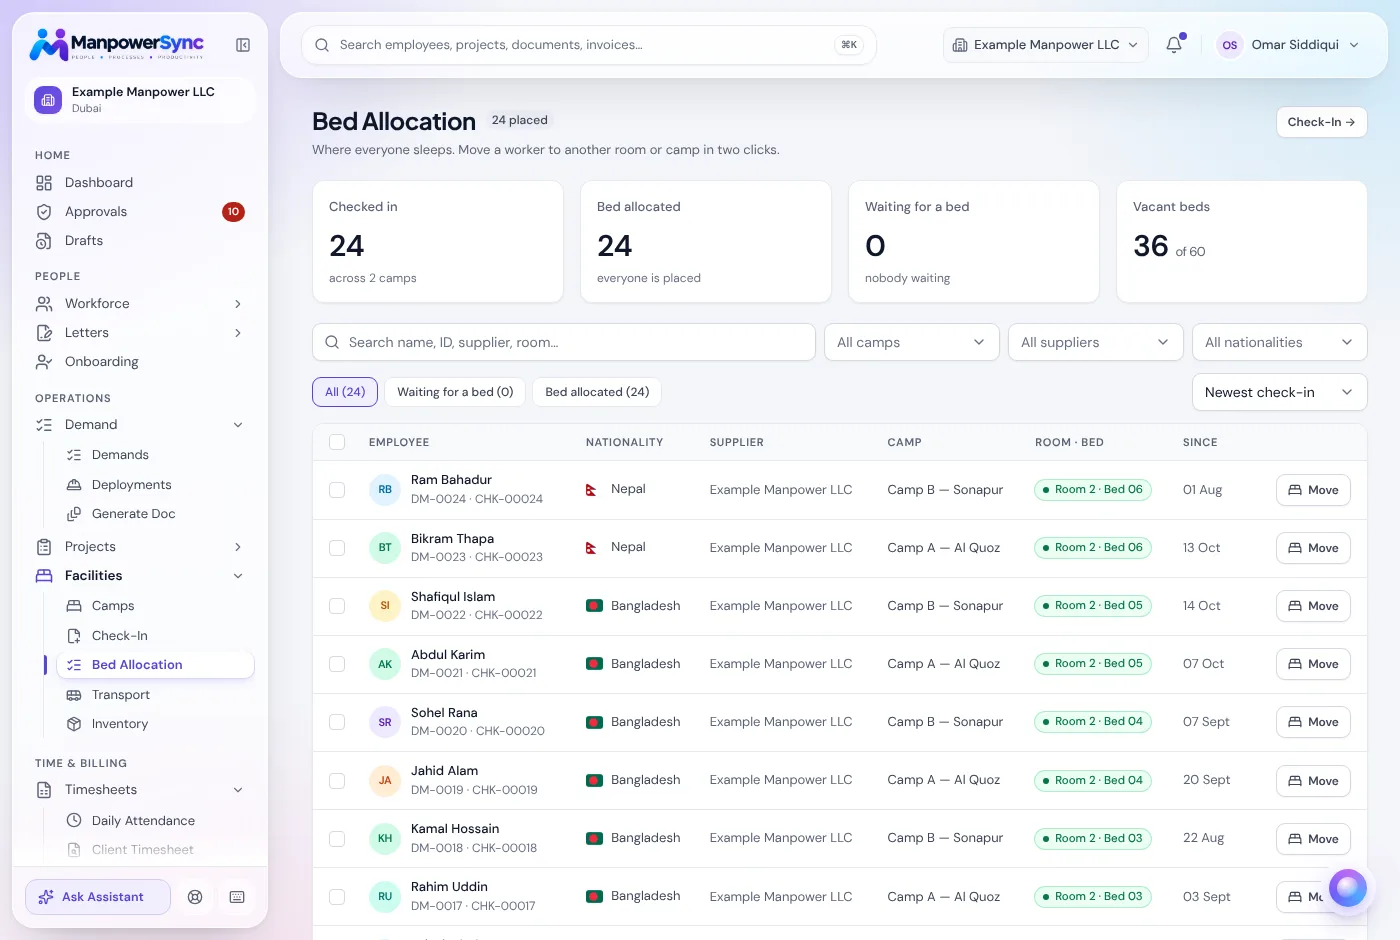Open the Newest check-in sort dropdown
This screenshot has width=1400, height=940.
pyautogui.click(x=1279, y=392)
